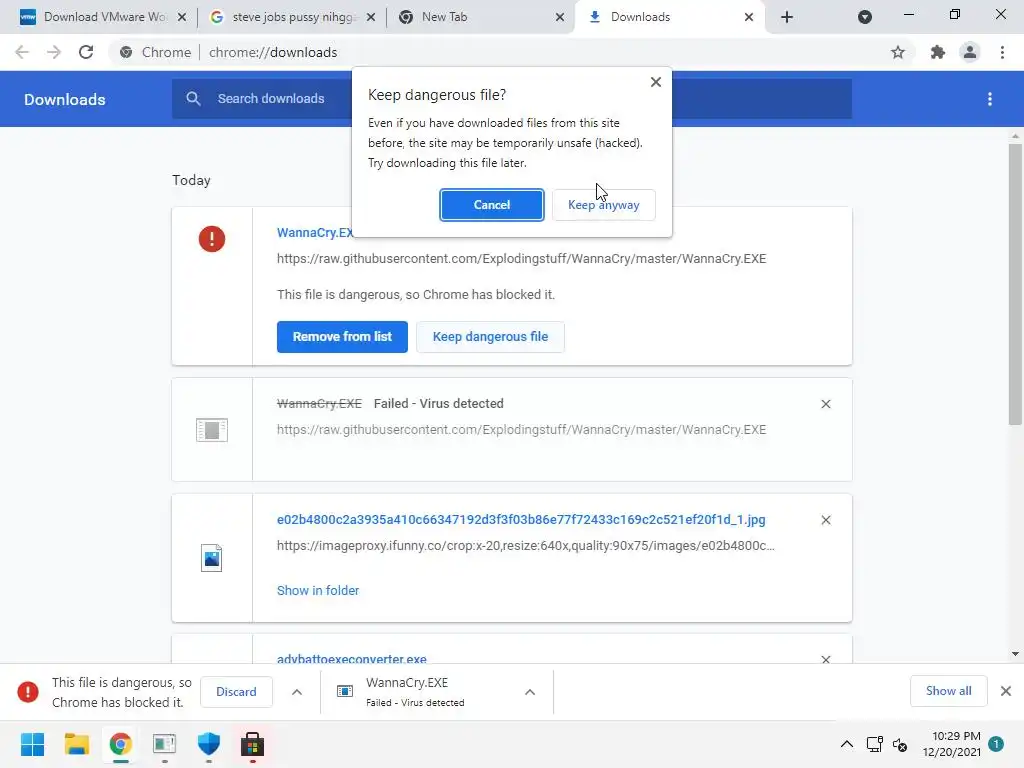Remove the jpg download entry from list
This screenshot has height=768, width=1024.
[825, 520]
